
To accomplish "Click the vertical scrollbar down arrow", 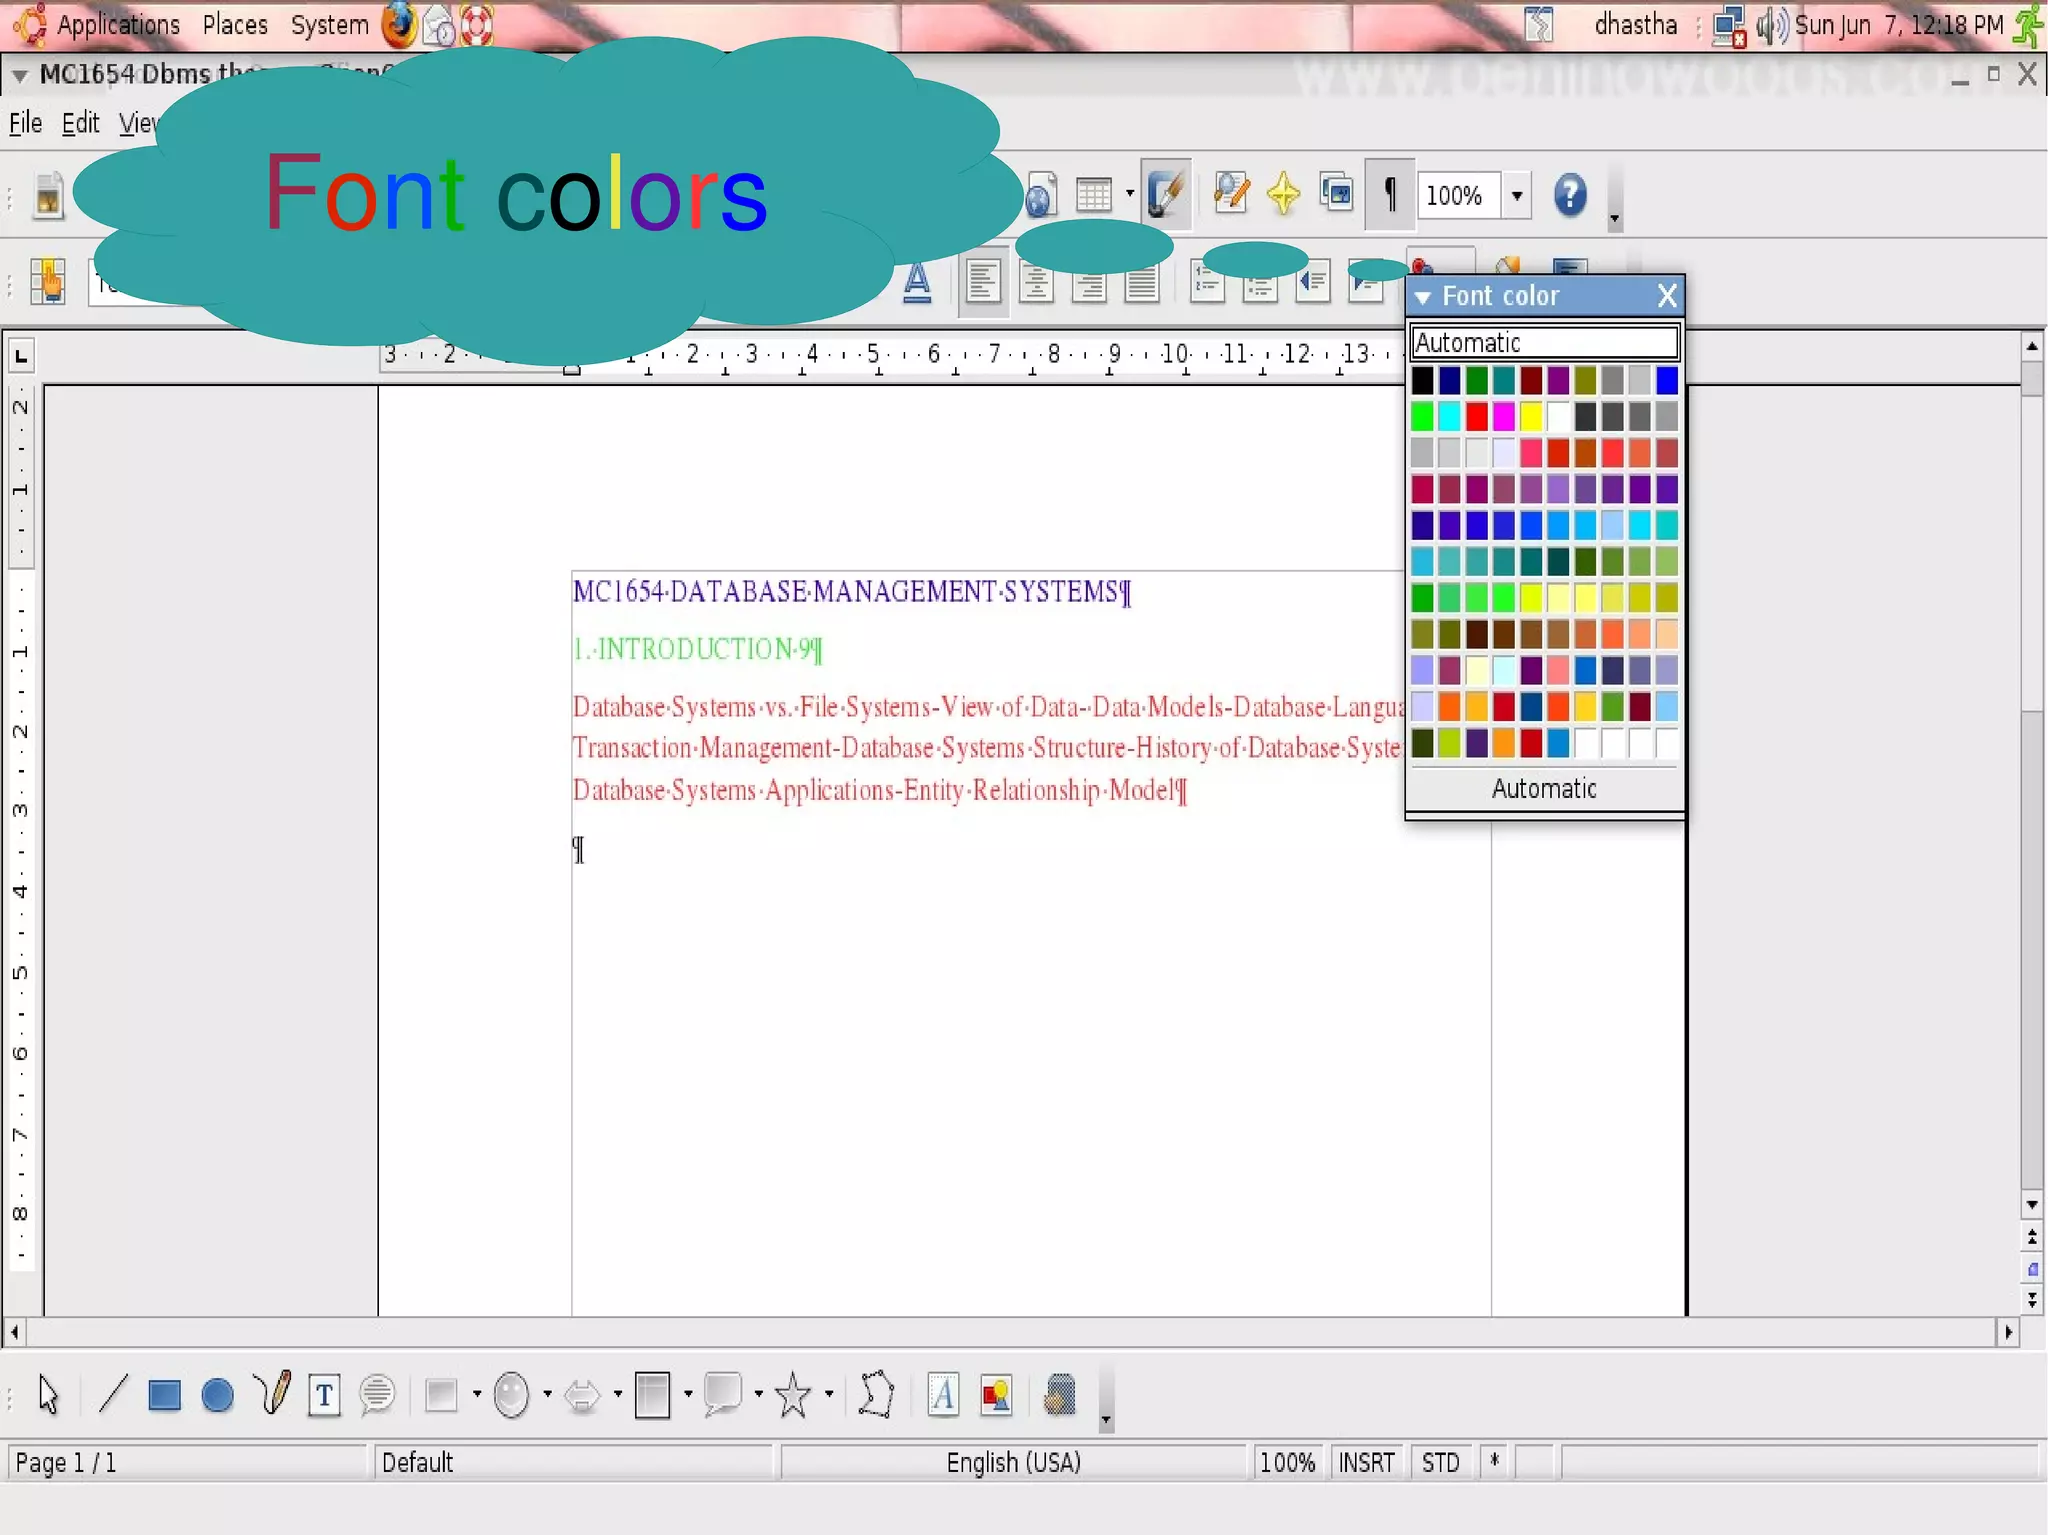I will pyautogui.click(x=2031, y=1205).
